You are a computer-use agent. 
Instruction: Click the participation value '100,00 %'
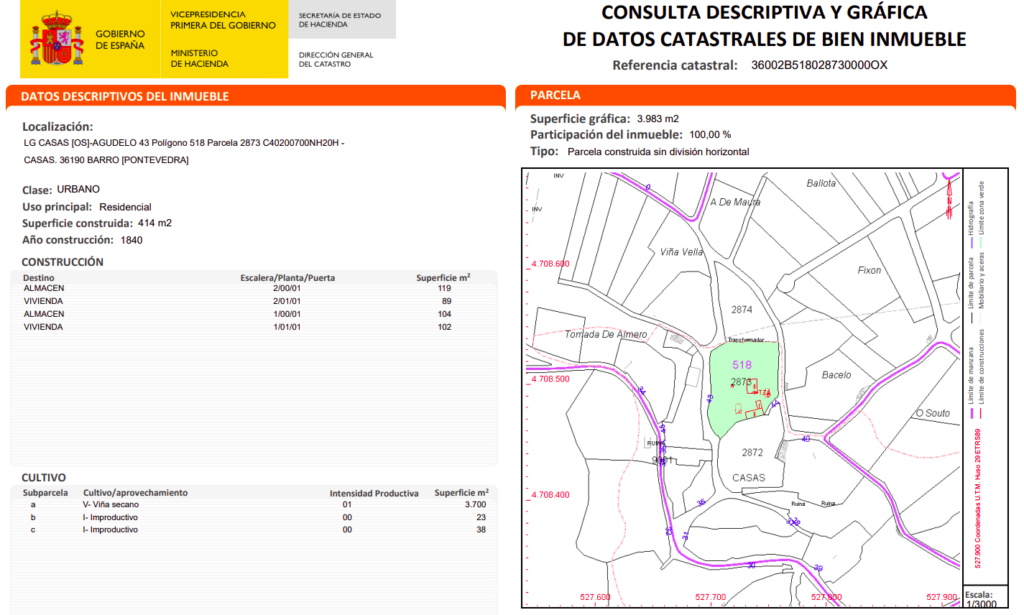tap(710, 135)
